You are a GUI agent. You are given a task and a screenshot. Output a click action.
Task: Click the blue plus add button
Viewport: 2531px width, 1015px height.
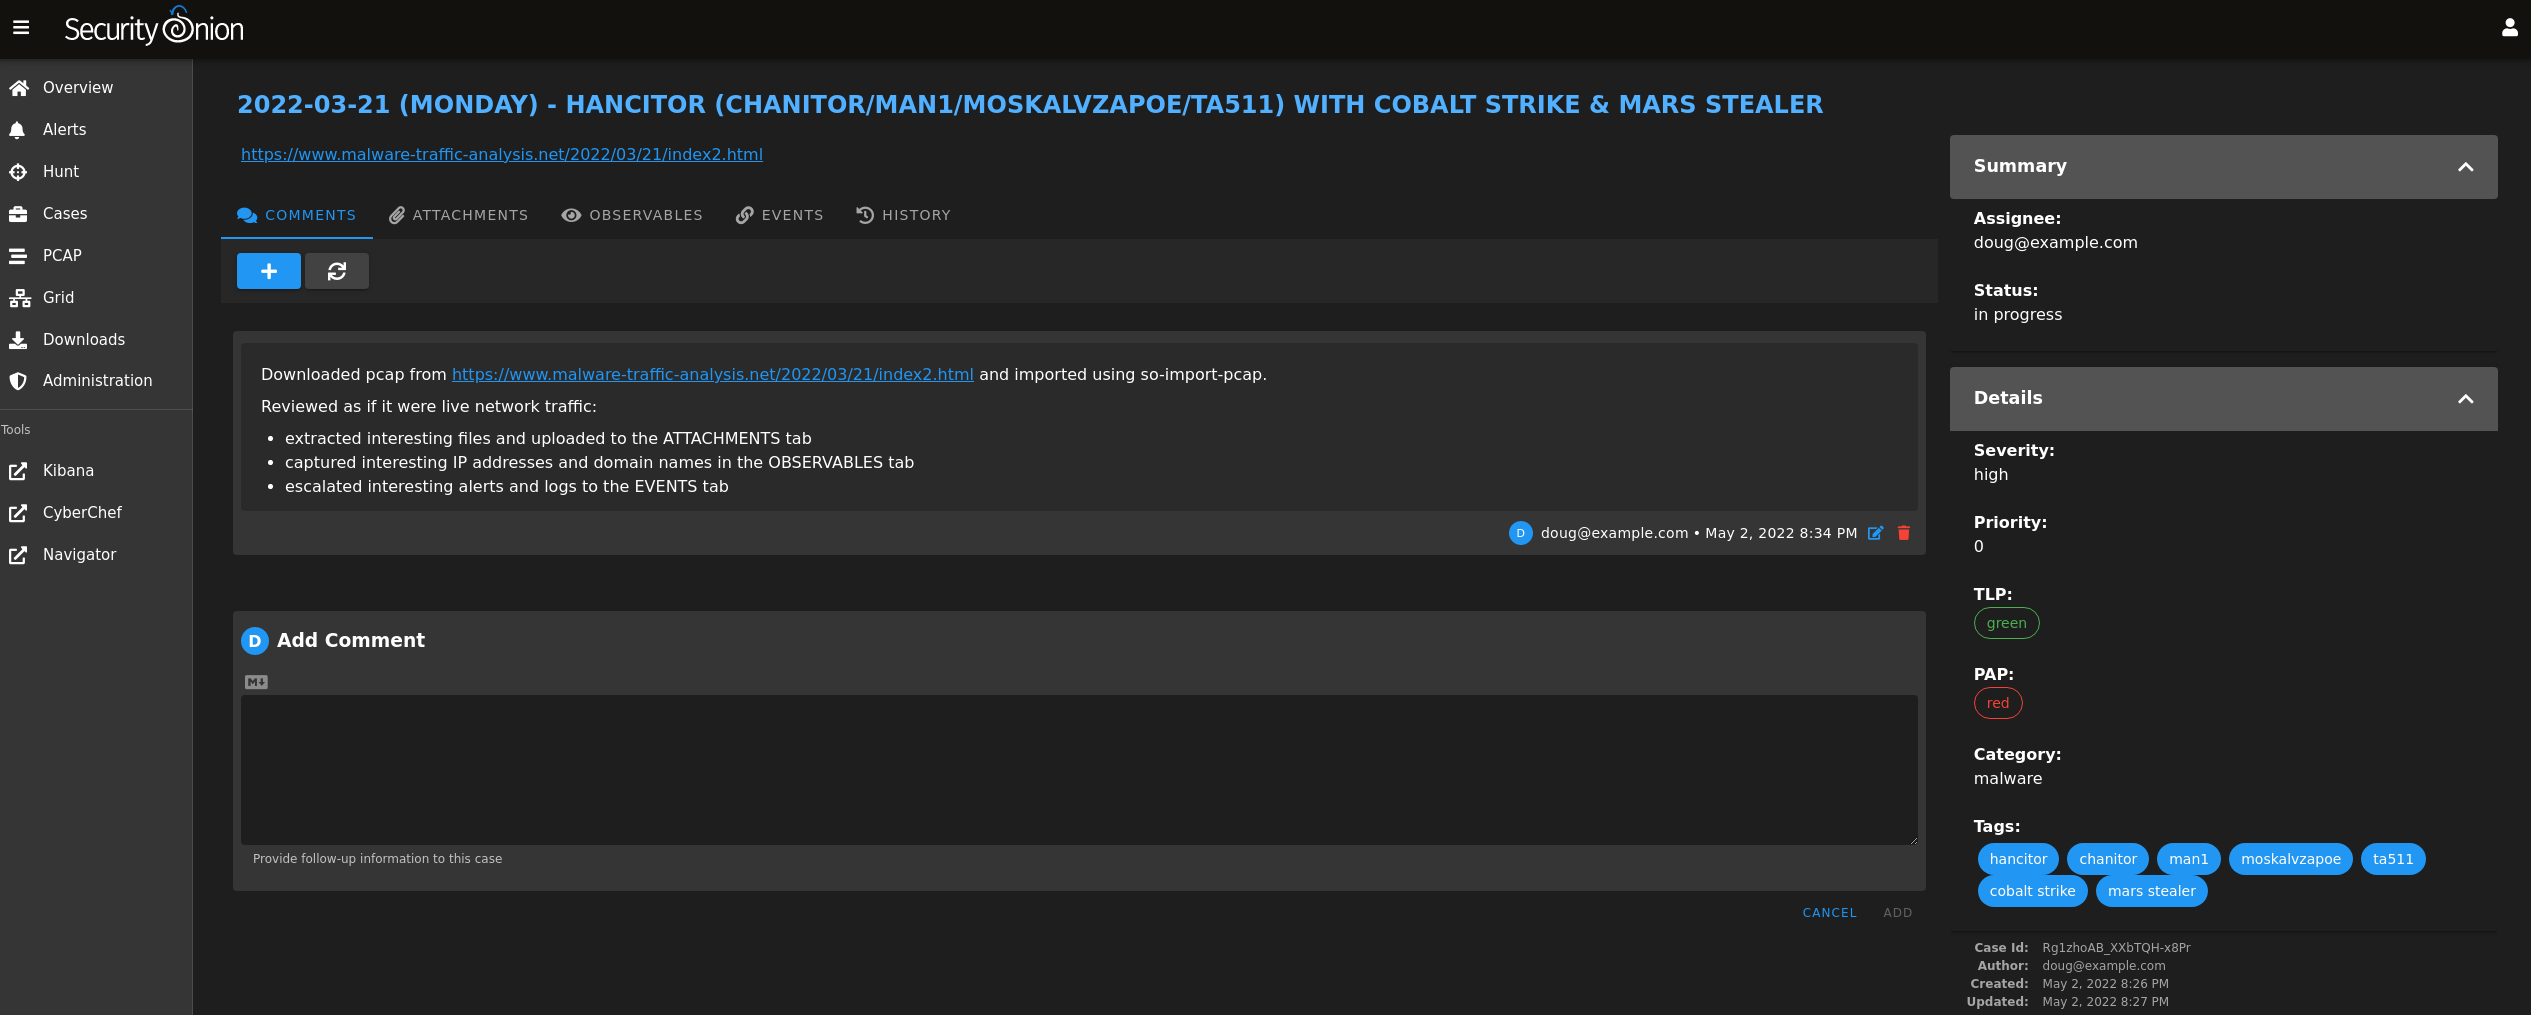pyautogui.click(x=269, y=271)
